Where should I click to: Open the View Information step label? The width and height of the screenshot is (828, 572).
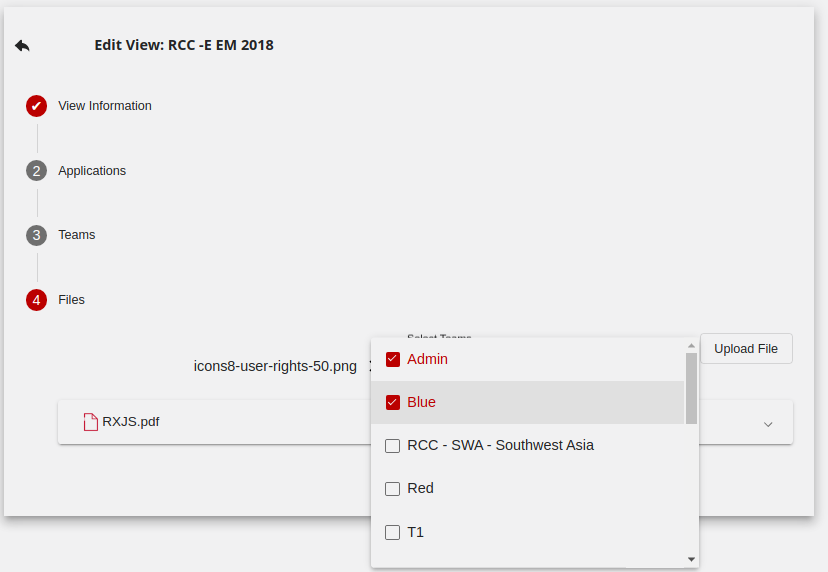click(105, 106)
